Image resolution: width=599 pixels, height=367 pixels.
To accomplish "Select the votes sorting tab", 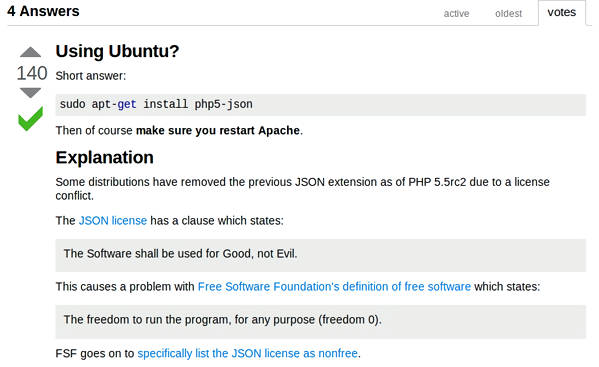I will 562,13.
